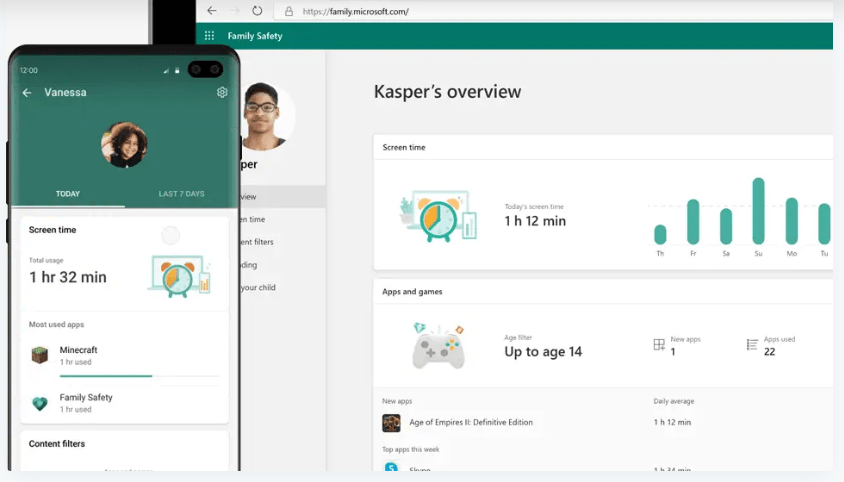
Task: Tap Vanessa's profile photo on the phone
Action: 124,144
